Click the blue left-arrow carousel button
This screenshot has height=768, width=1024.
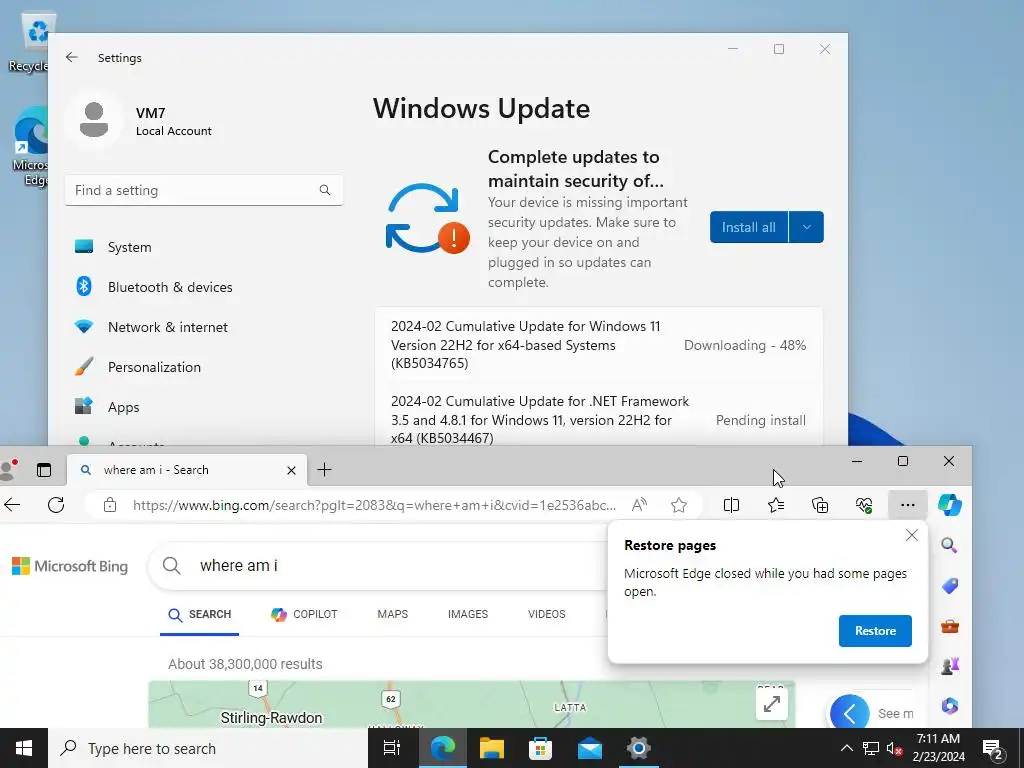[849, 713]
